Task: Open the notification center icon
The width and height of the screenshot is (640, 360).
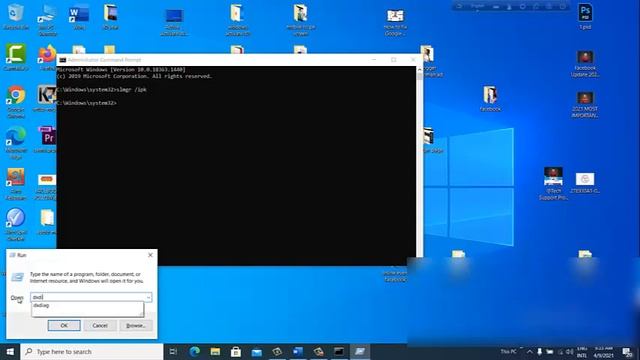Action: point(627,351)
